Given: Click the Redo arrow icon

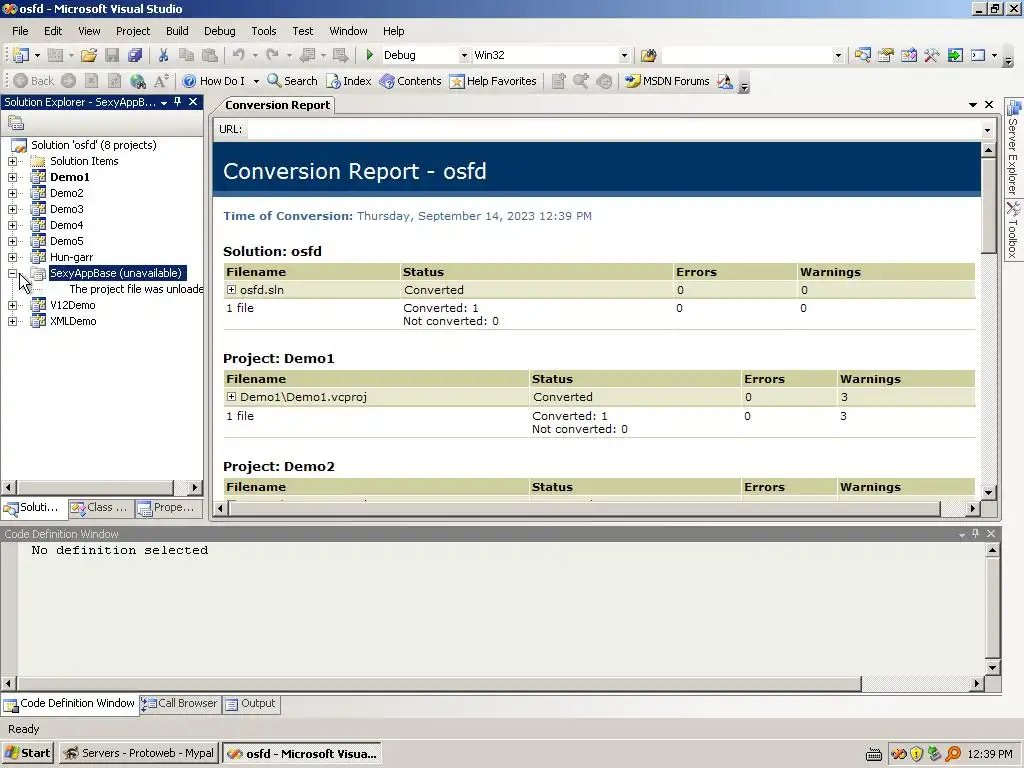Looking at the screenshot, I should tap(272, 56).
